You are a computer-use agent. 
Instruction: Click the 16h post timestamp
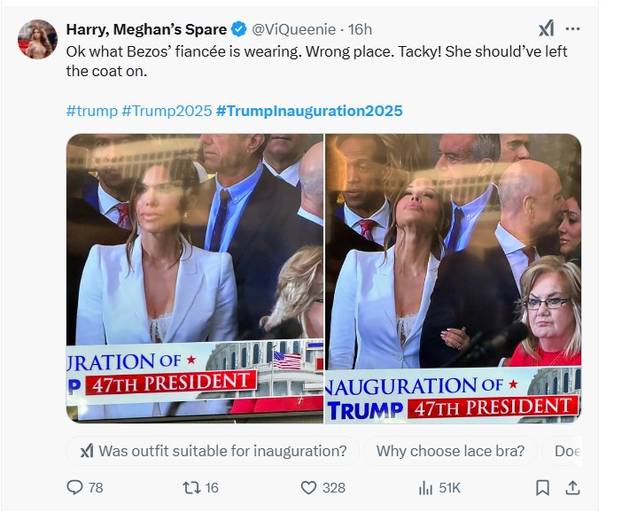tap(360, 30)
